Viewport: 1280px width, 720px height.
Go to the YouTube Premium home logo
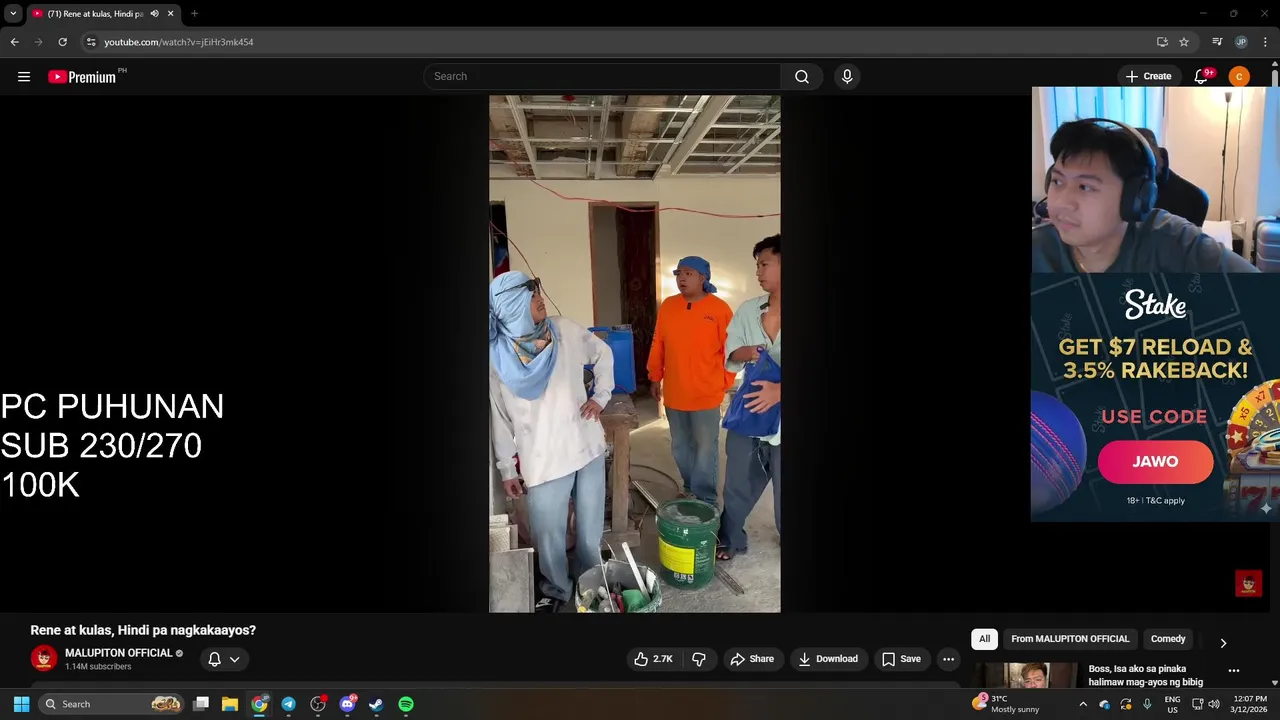point(82,77)
